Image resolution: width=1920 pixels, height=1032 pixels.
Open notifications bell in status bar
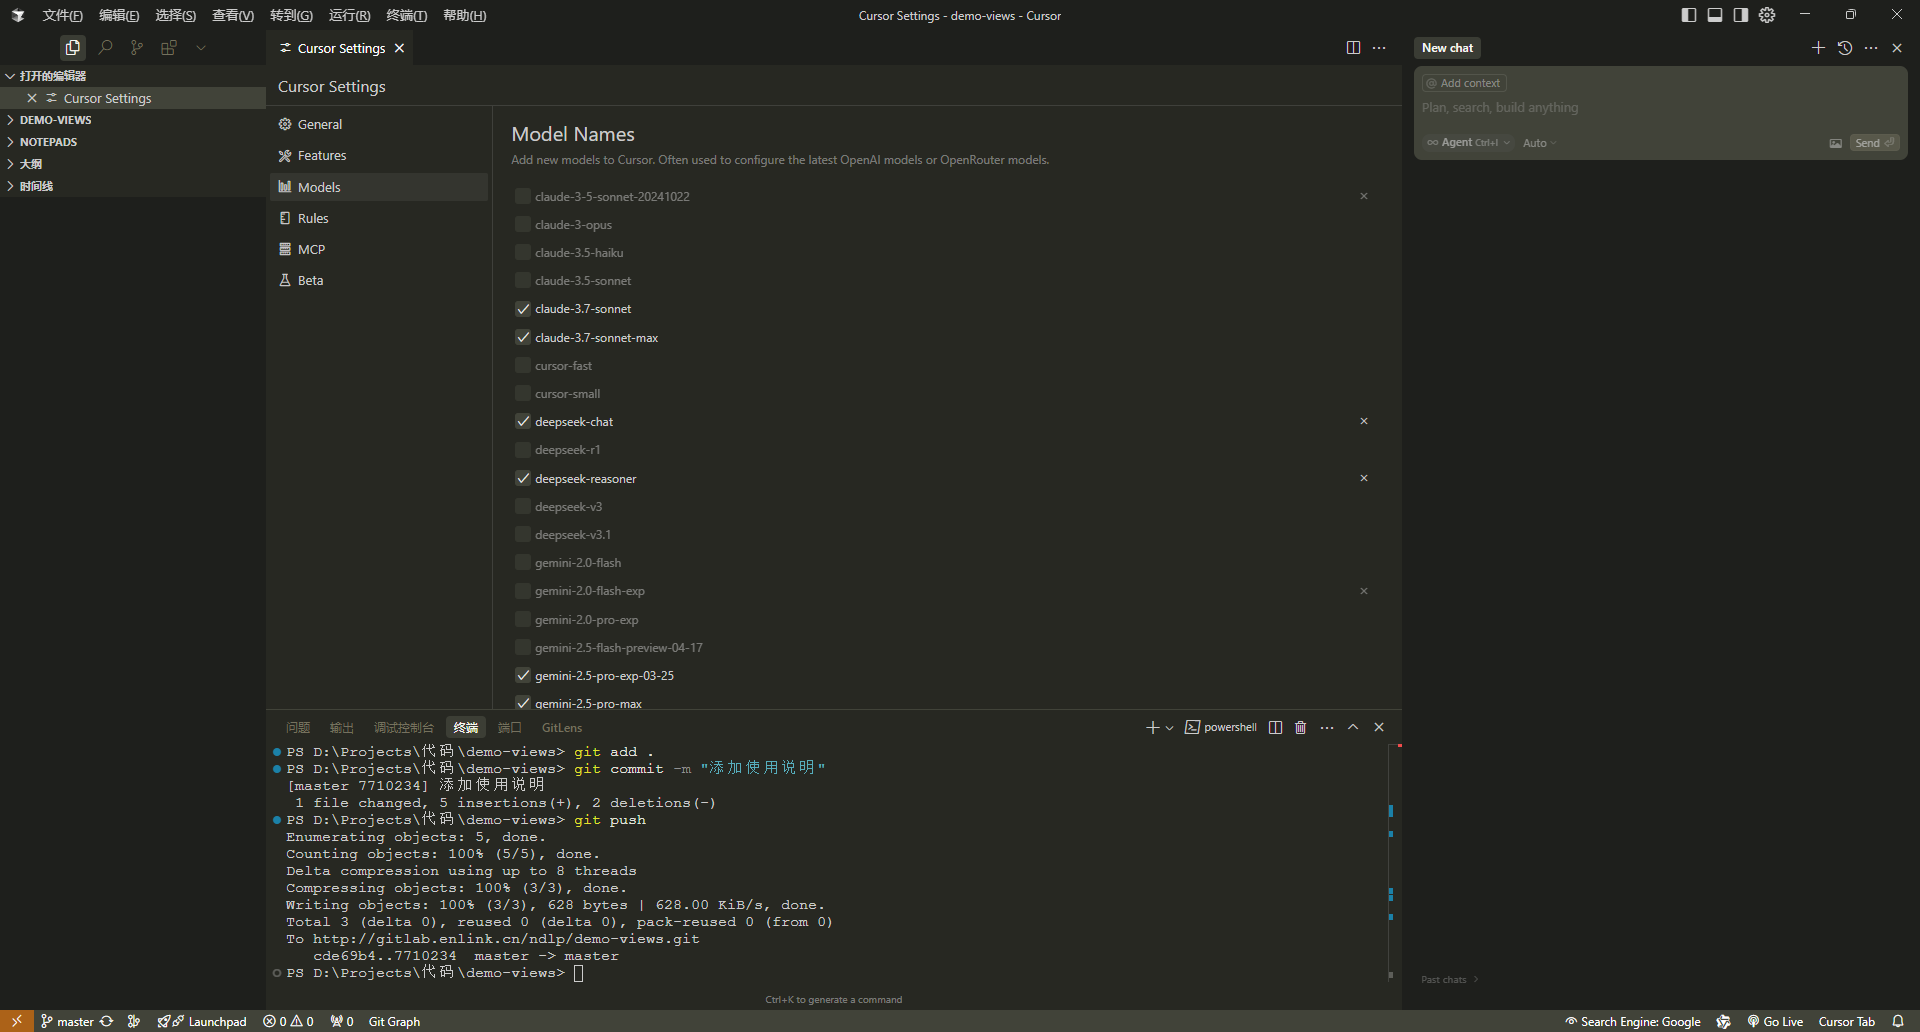coord(1898,1021)
